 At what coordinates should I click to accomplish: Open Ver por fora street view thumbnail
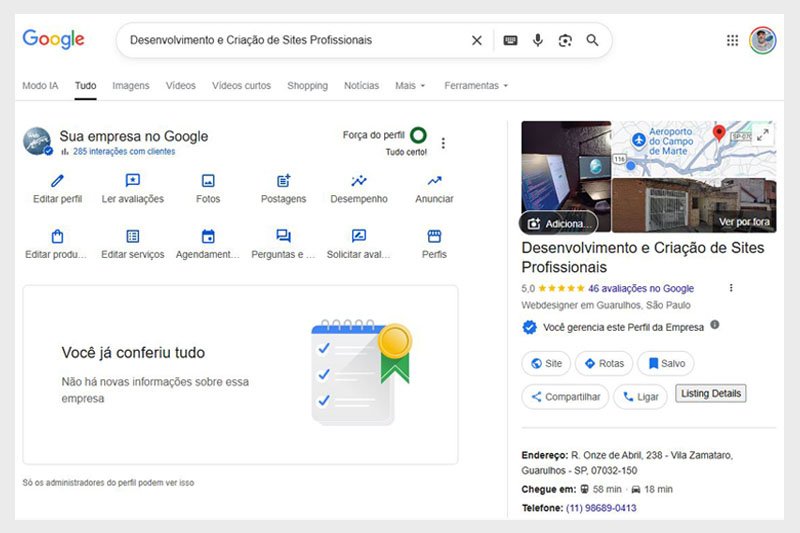click(x=694, y=205)
